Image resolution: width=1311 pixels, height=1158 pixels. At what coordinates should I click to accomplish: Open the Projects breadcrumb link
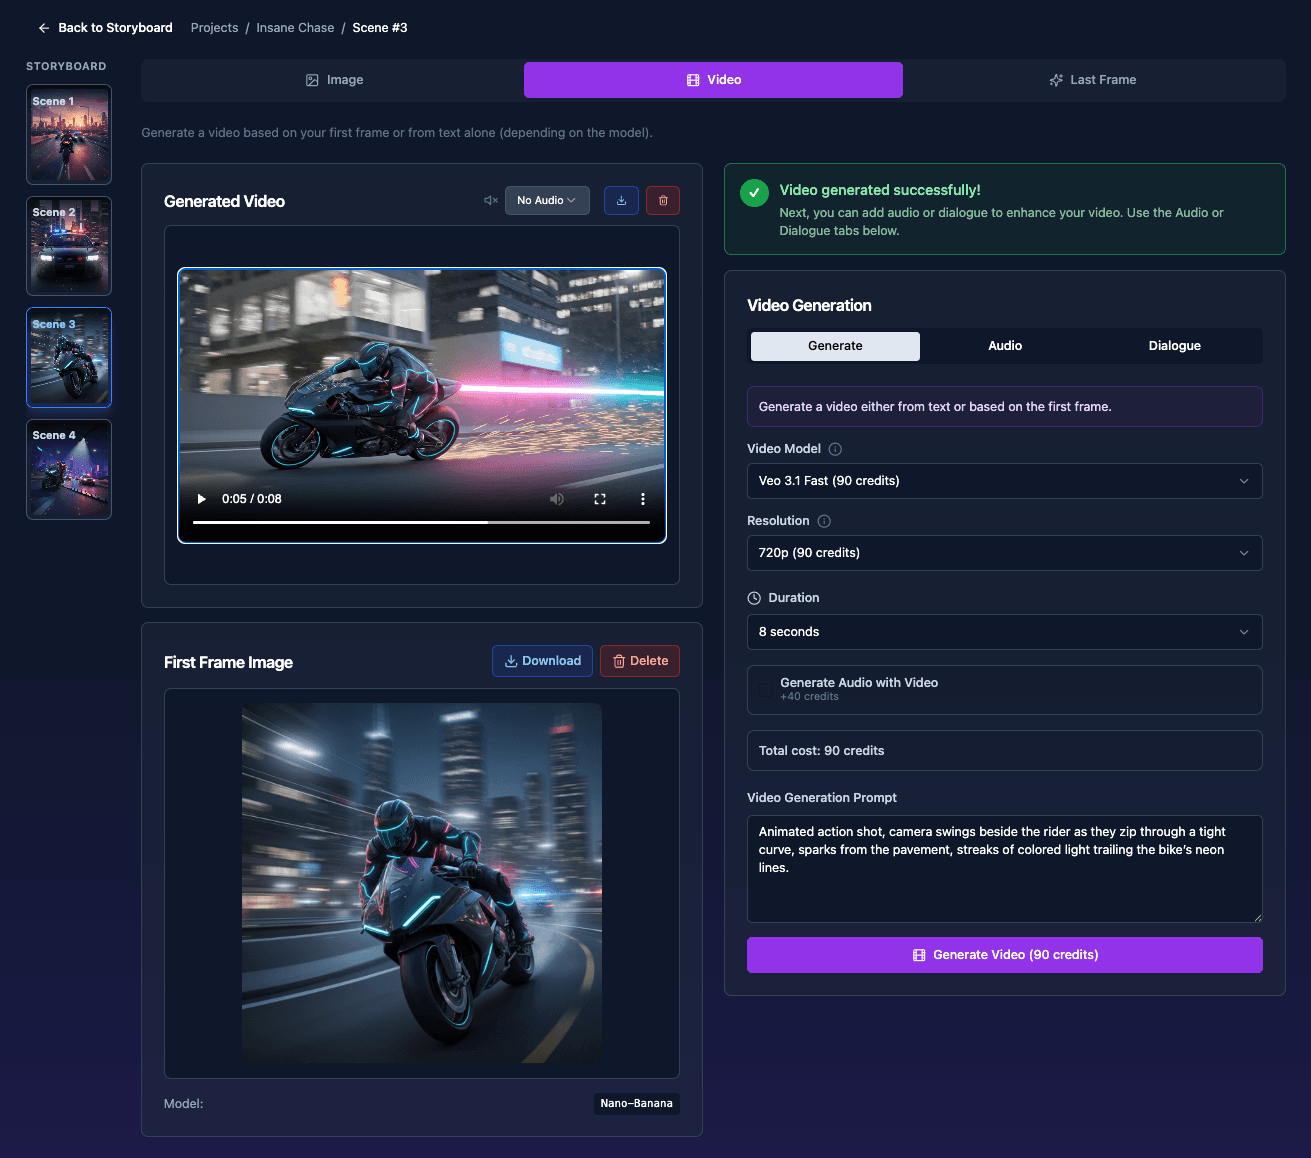pyautogui.click(x=214, y=28)
